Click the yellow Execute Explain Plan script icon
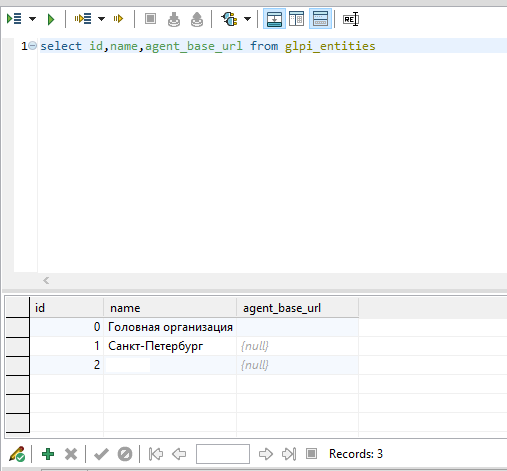The width and height of the screenshot is (507, 471). point(83,19)
